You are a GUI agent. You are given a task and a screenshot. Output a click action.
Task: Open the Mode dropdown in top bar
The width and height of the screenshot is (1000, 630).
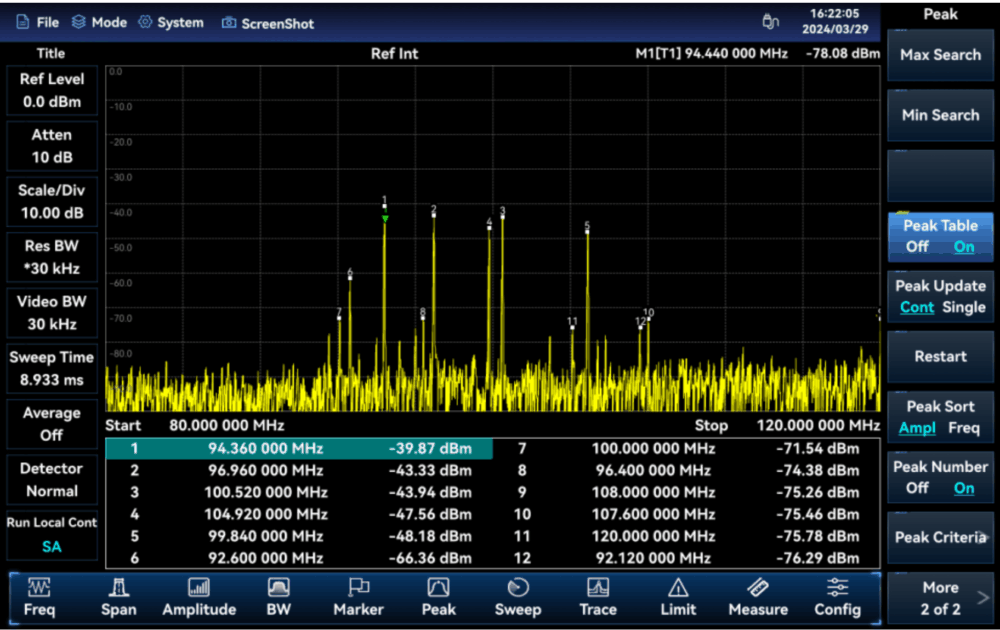tap(99, 22)
